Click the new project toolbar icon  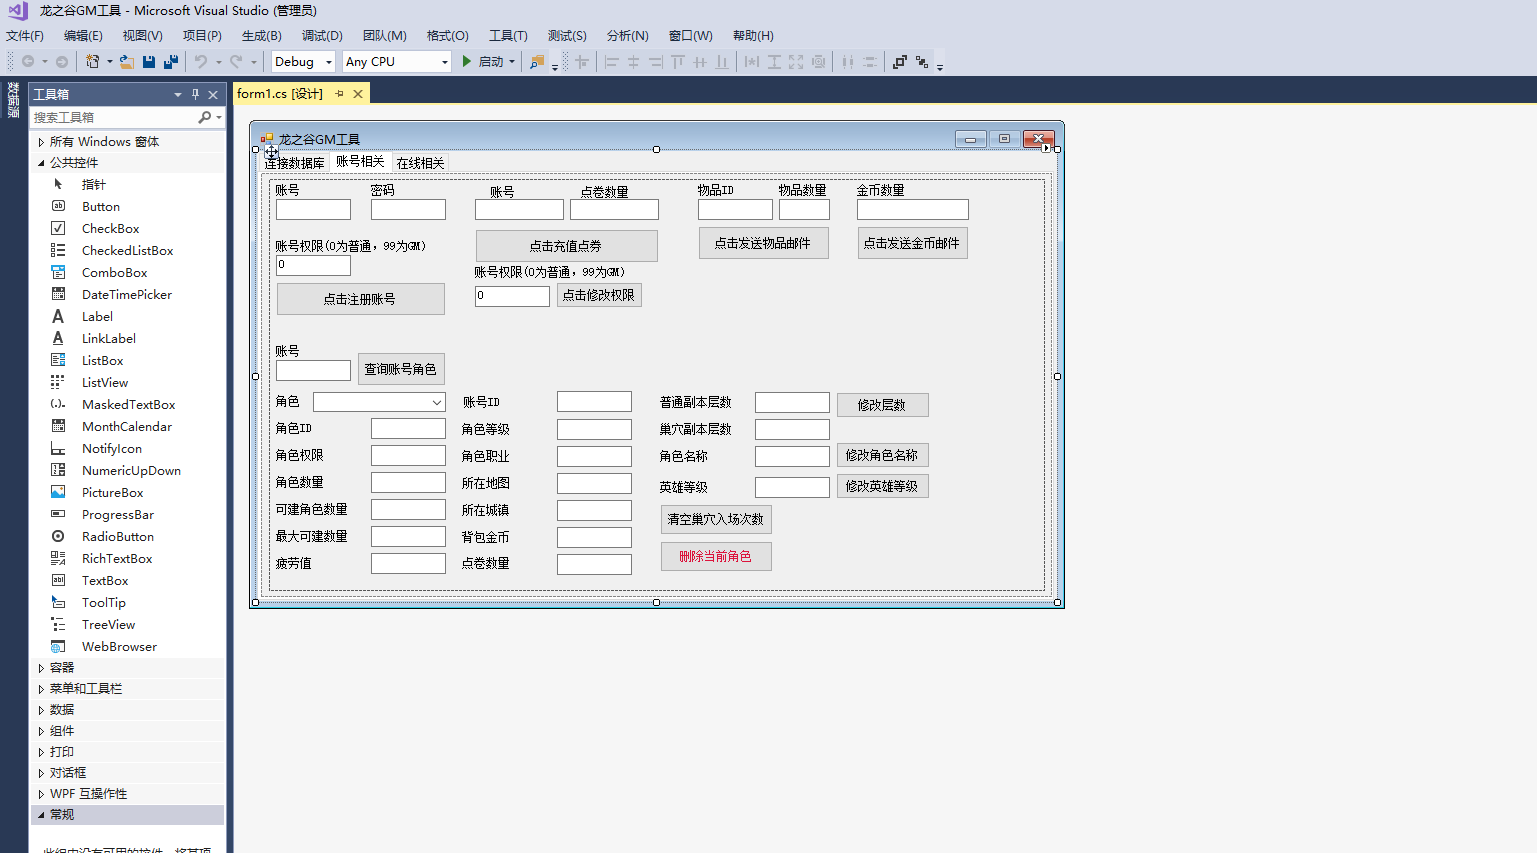click(92, 61)
